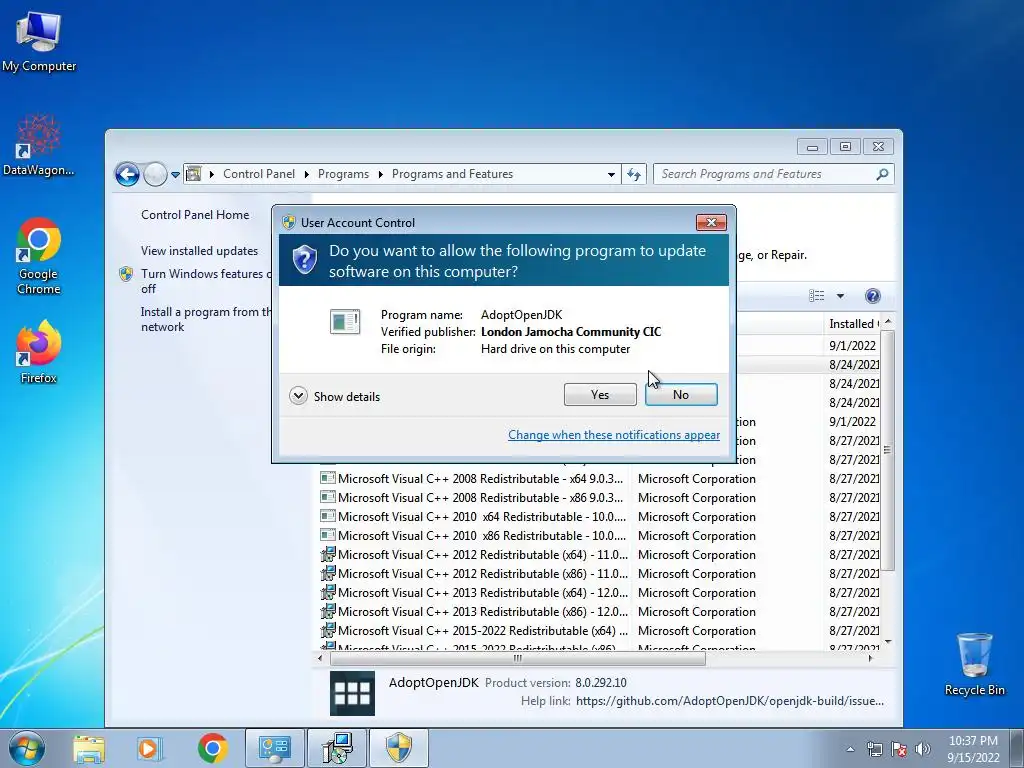Click the forward navigation button
This screenshot has width=1024, height=768.
[155, 174]
